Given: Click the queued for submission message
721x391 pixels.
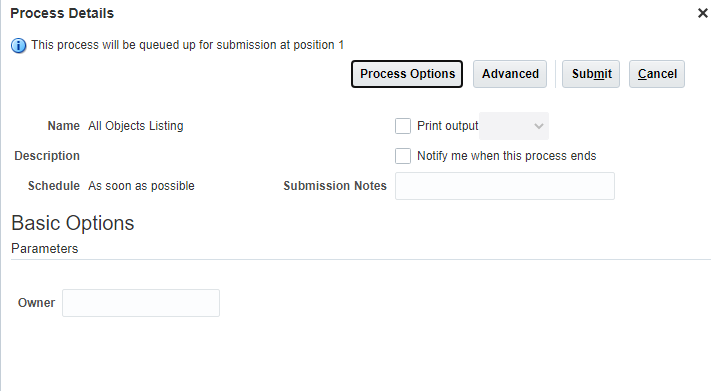Looking at the screenshot, I should (x=187, y=45).
